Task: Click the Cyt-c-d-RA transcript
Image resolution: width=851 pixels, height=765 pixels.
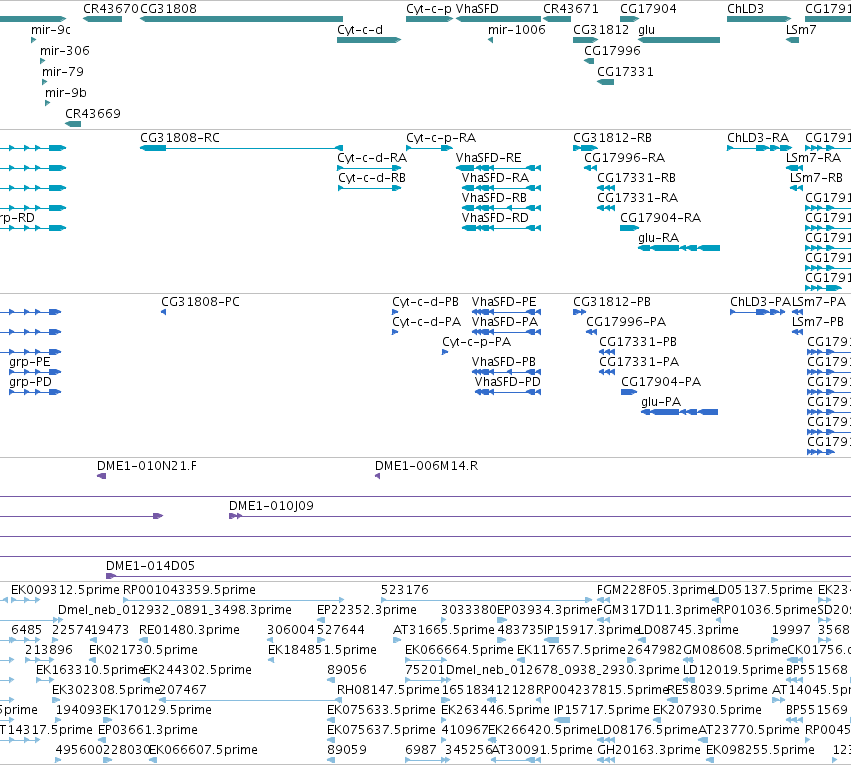Action: (x=369, y=168)
